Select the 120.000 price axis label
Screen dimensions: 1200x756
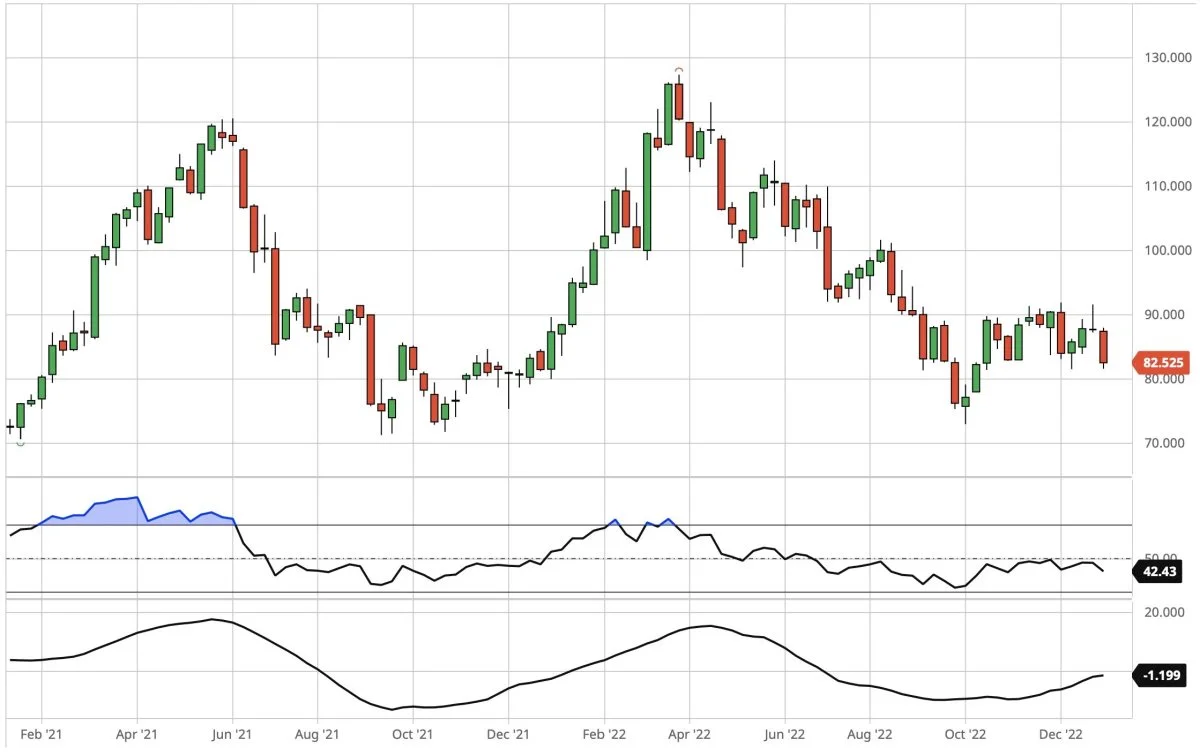coord(1166,122)
